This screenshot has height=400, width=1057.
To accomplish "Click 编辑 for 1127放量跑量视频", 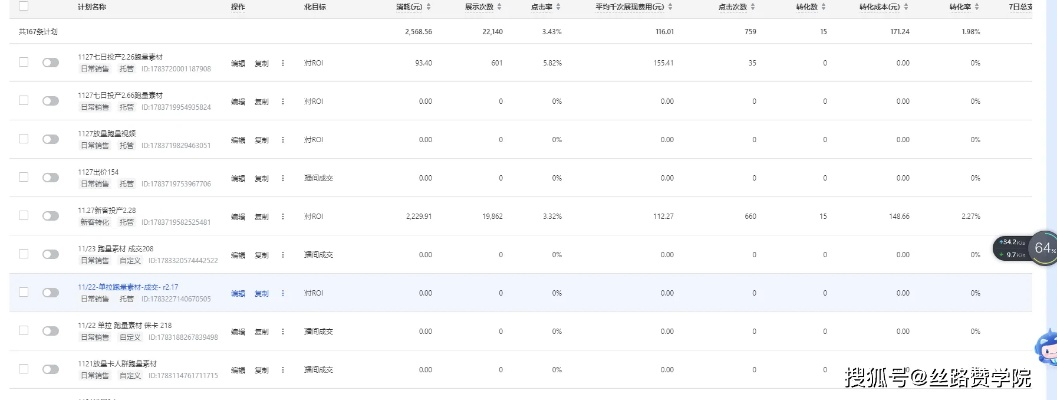I will pyautogui.click(x=238, y=140).
